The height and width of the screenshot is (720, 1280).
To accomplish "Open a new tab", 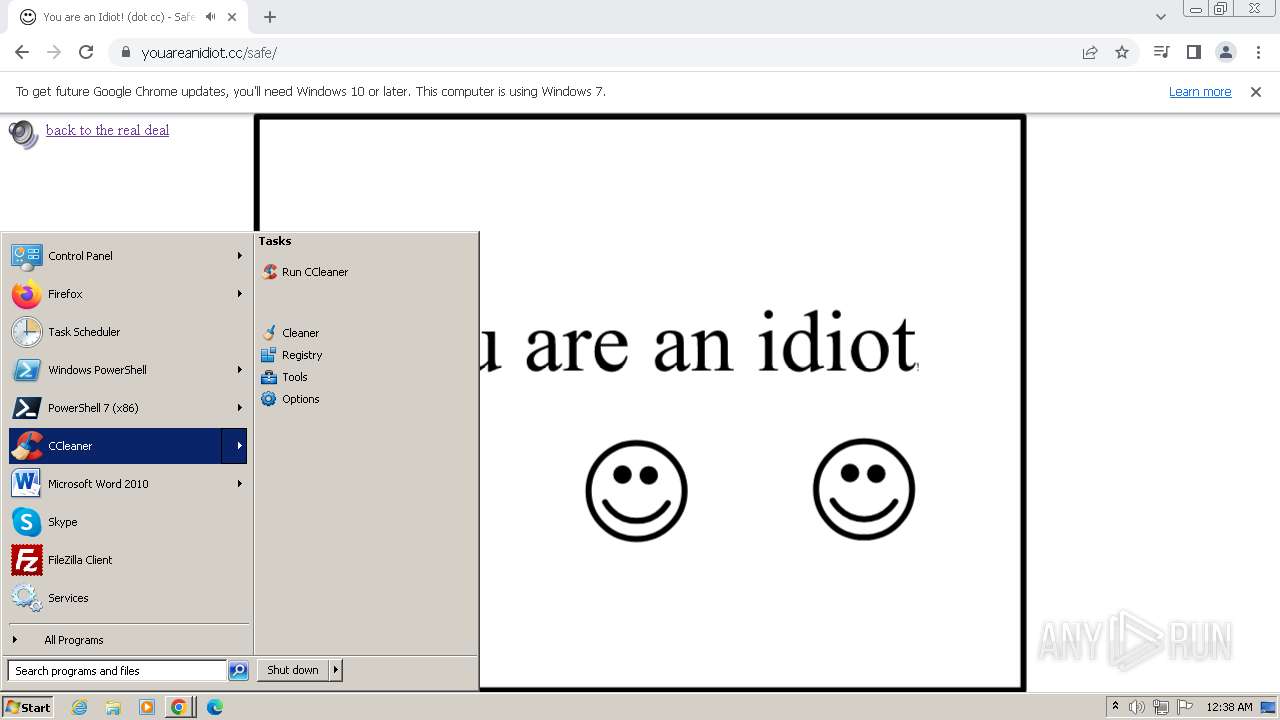I will coord(270,17).
